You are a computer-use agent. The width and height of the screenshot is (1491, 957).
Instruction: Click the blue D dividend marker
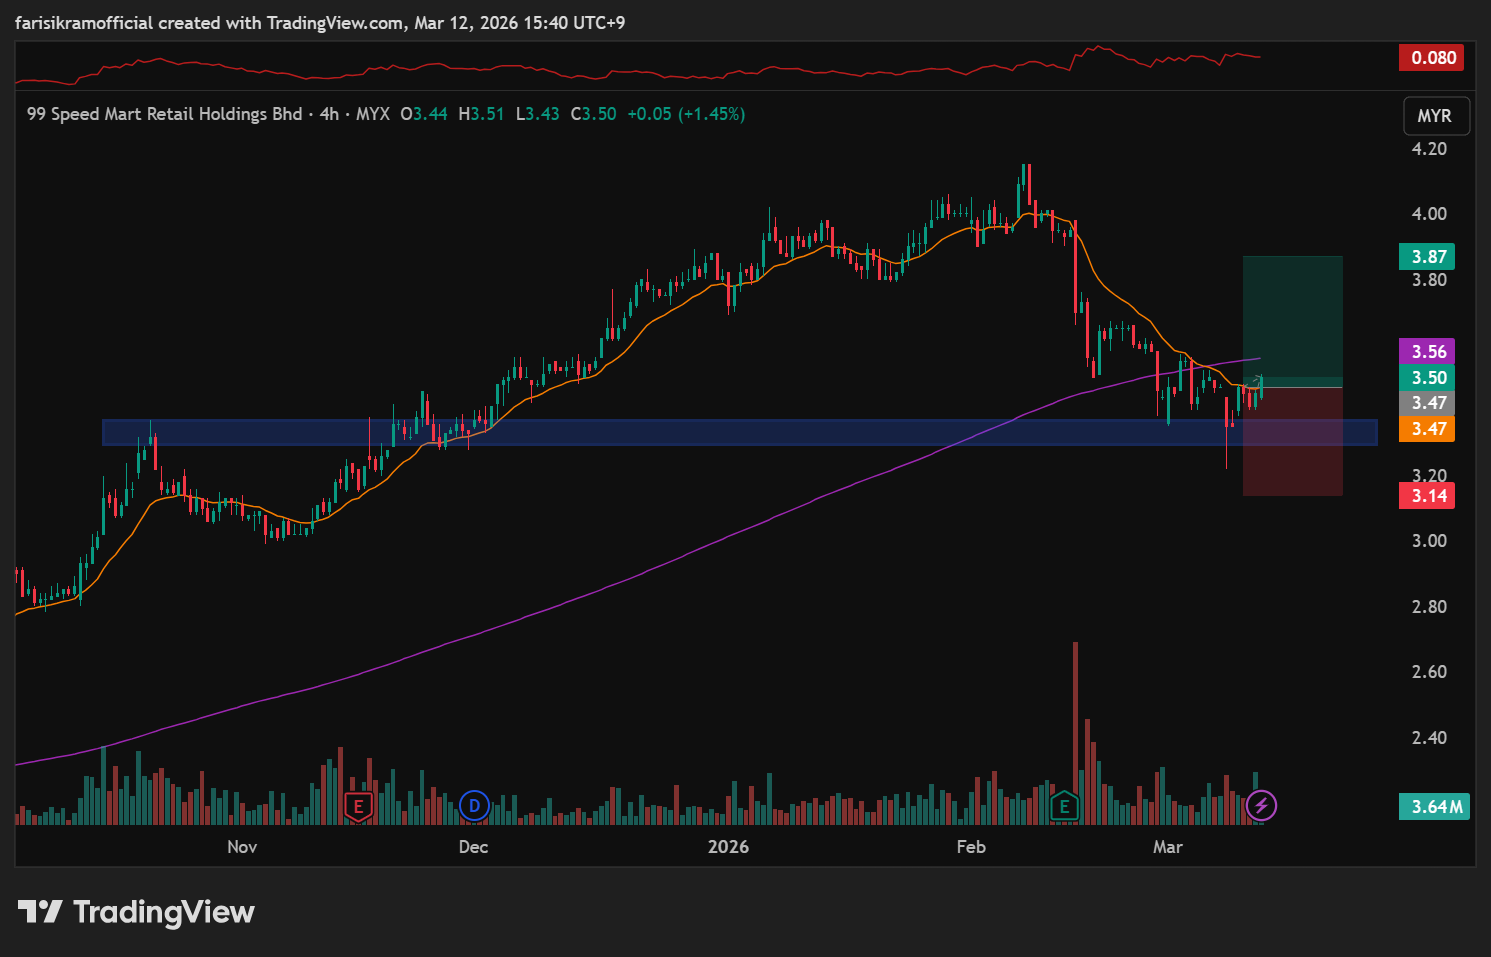click(x=474, y=805)
